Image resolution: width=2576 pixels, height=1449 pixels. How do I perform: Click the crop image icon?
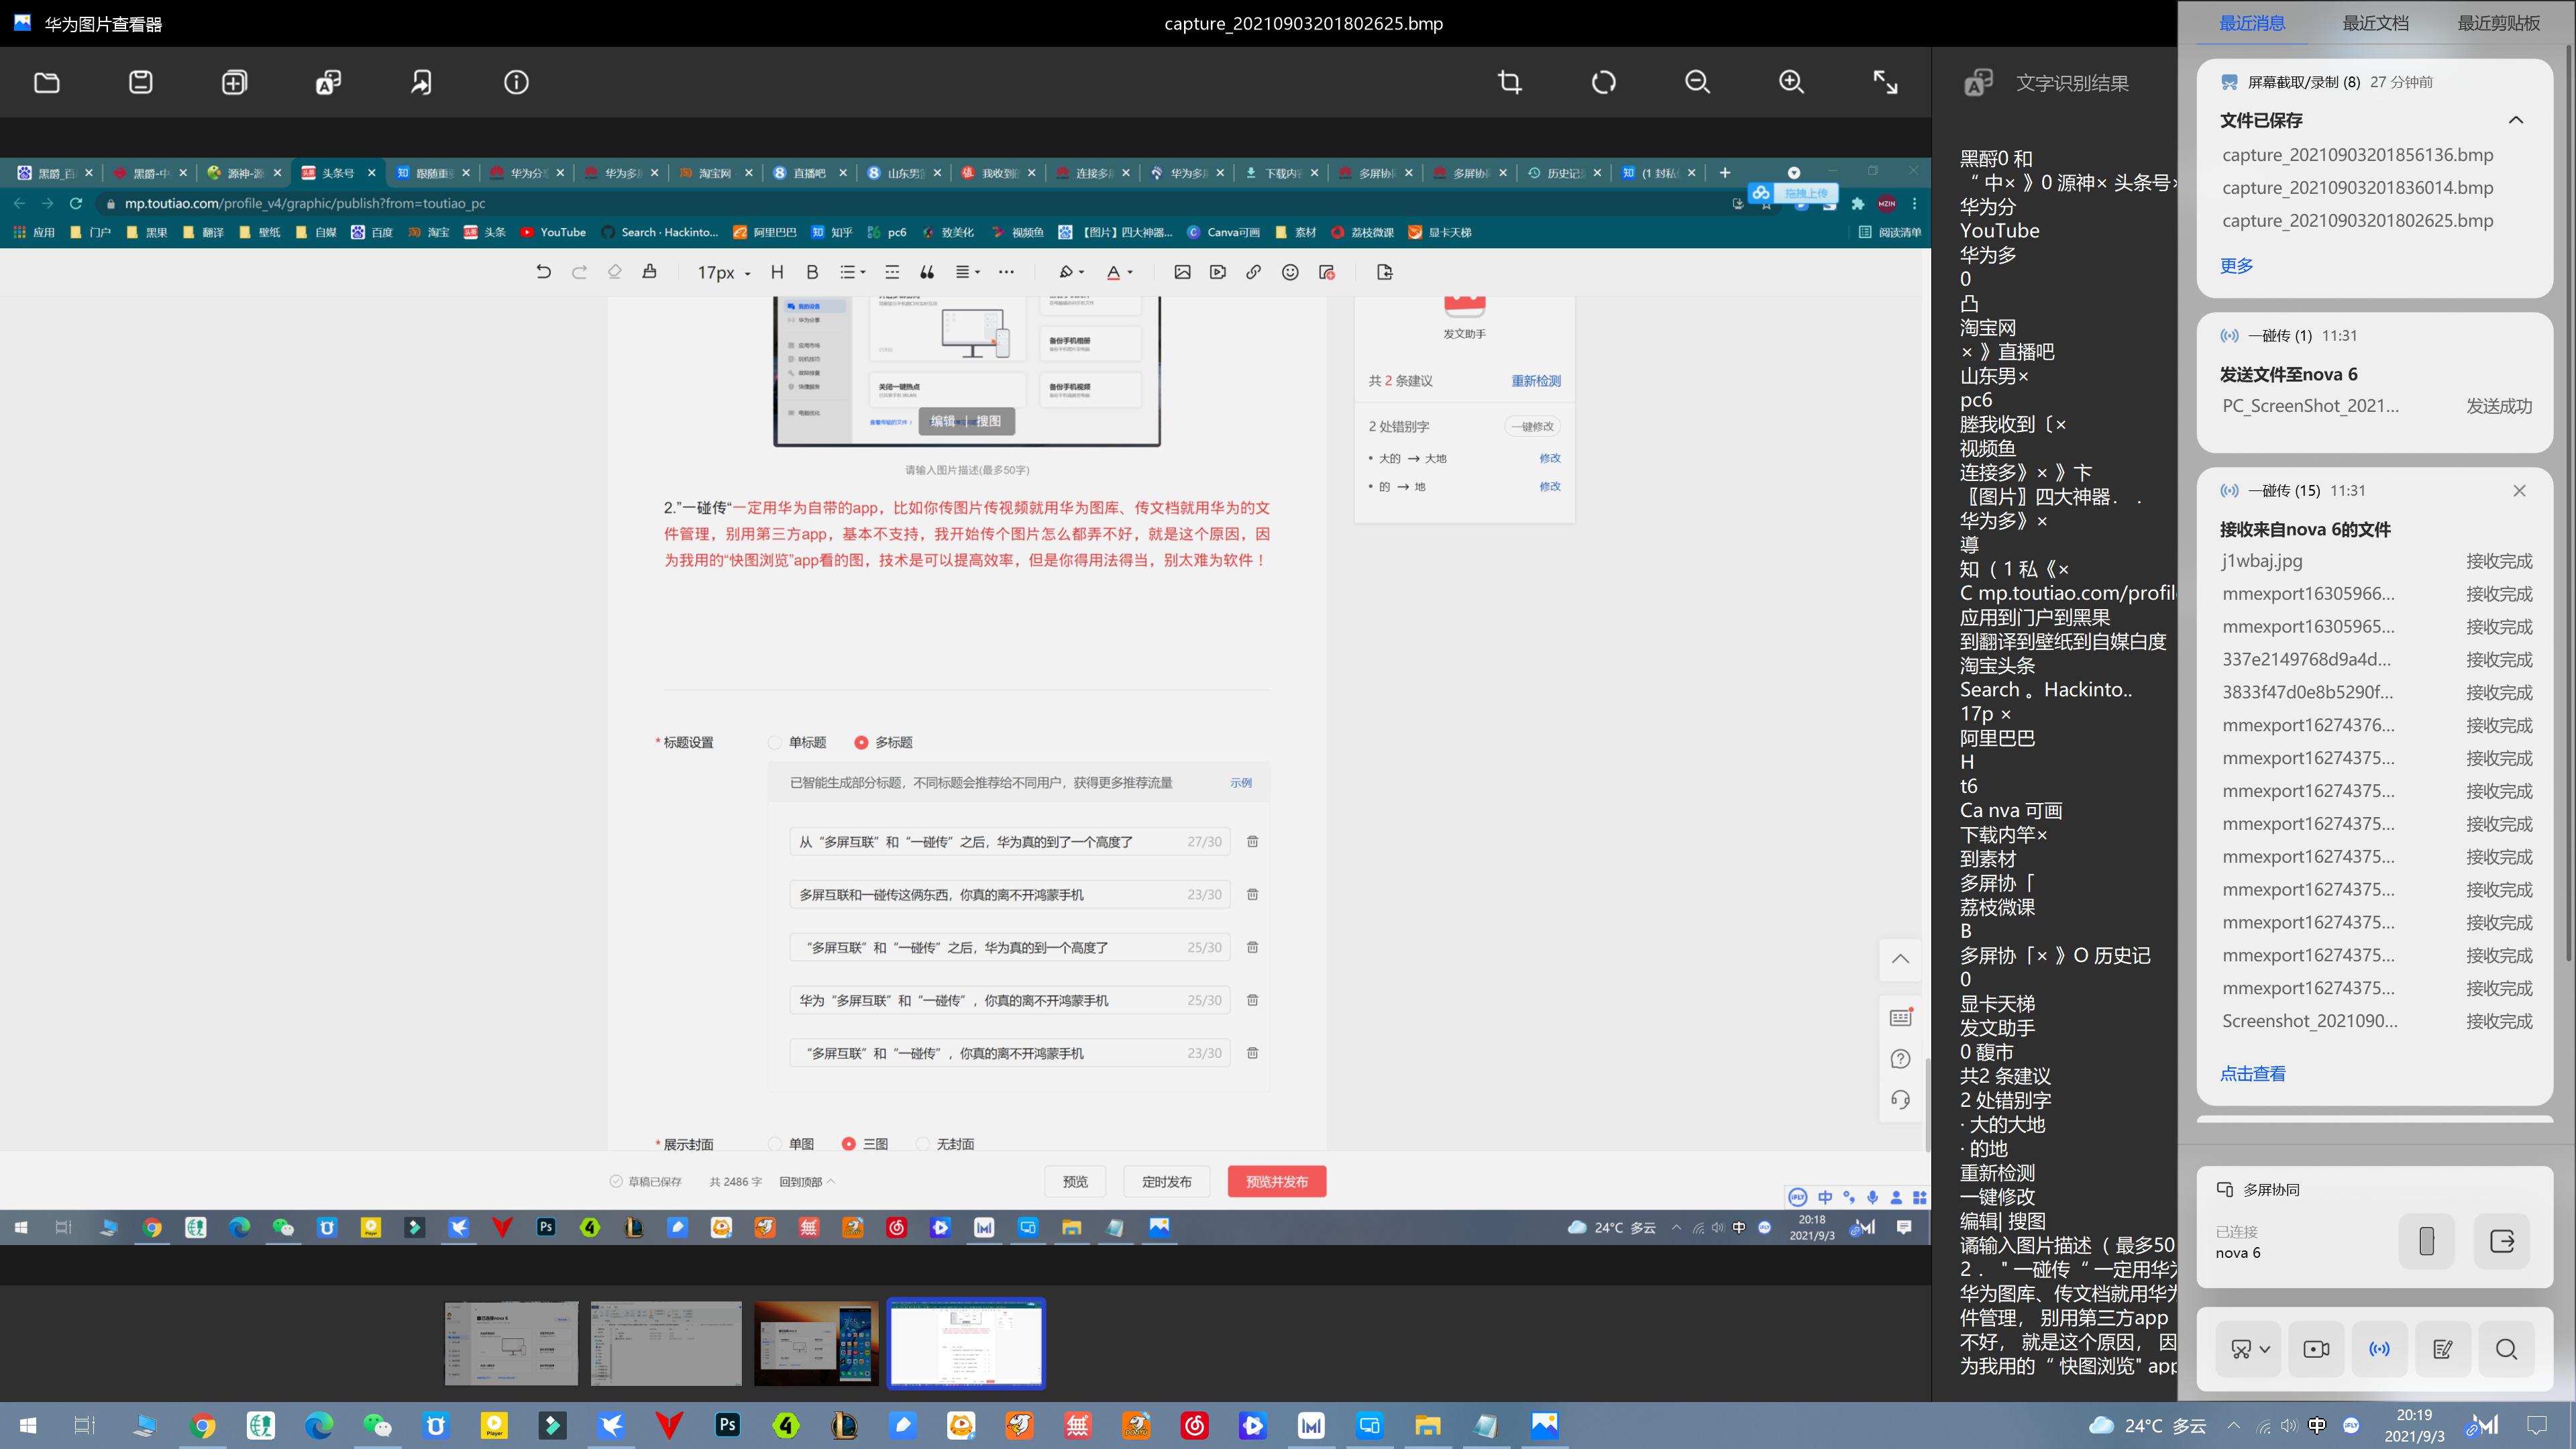pyautogui.click(x=1510, y=83)
